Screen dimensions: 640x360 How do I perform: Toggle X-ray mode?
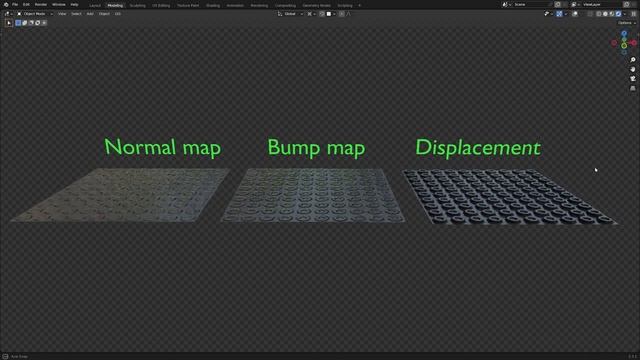(x=590, y=14)
